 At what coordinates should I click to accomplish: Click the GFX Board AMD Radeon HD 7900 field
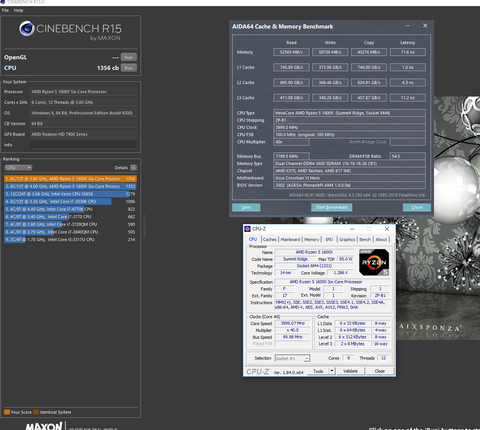pyautogui.click(x=83, y=134)
